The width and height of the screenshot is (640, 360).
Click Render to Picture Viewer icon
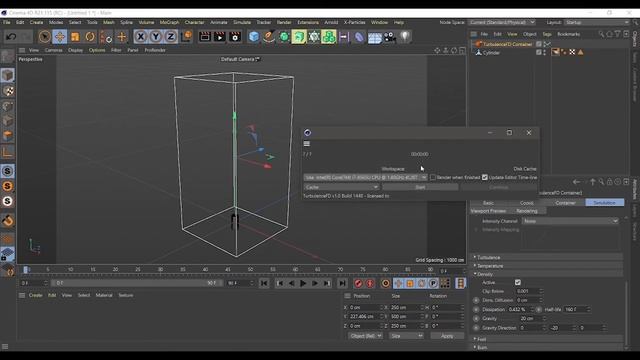(x=220, y=37)
